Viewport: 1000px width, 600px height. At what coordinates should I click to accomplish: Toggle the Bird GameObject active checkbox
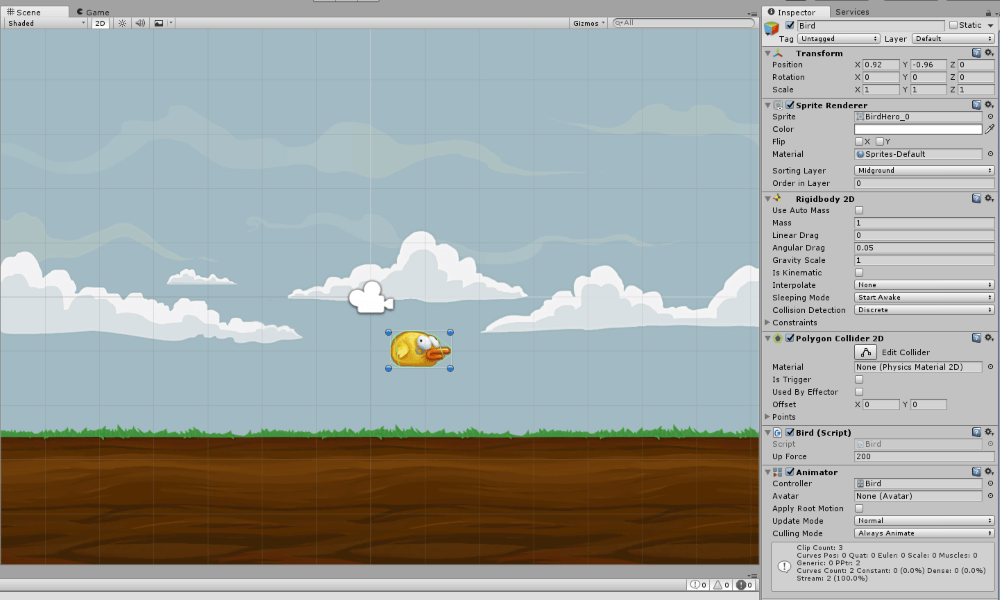(790, 26)
